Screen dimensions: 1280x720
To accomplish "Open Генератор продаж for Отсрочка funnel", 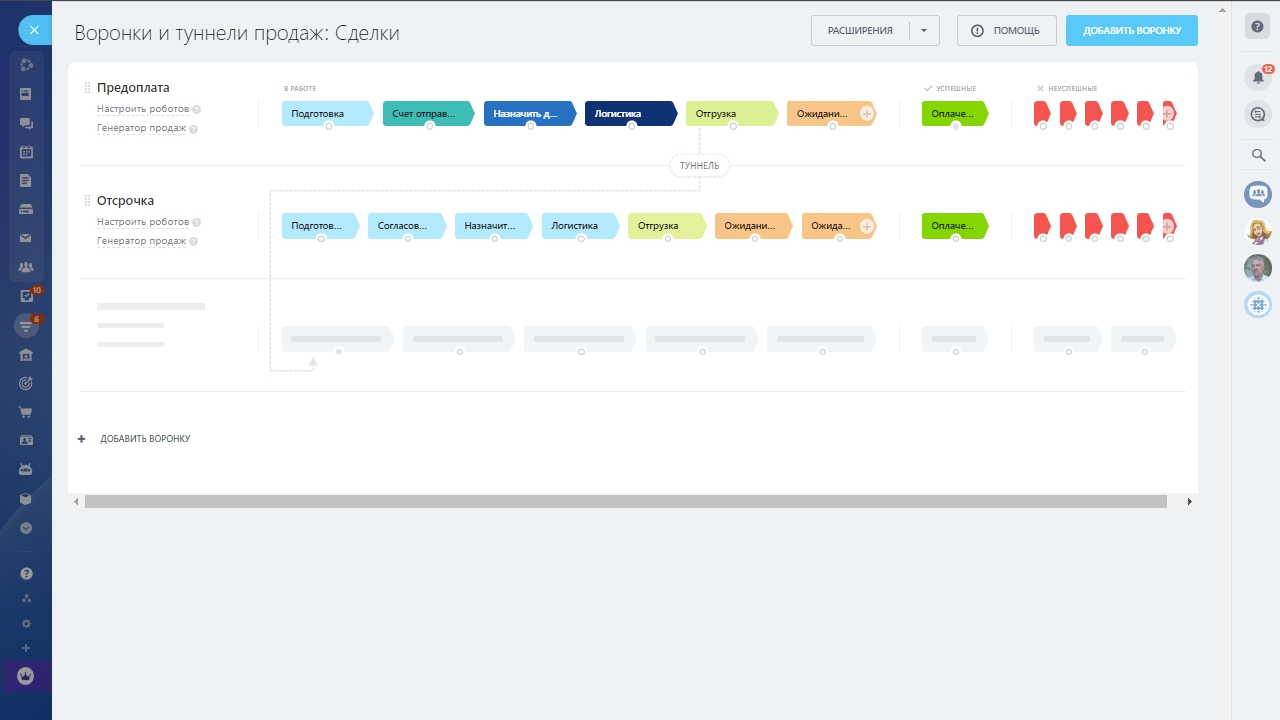I will (141, 241).
